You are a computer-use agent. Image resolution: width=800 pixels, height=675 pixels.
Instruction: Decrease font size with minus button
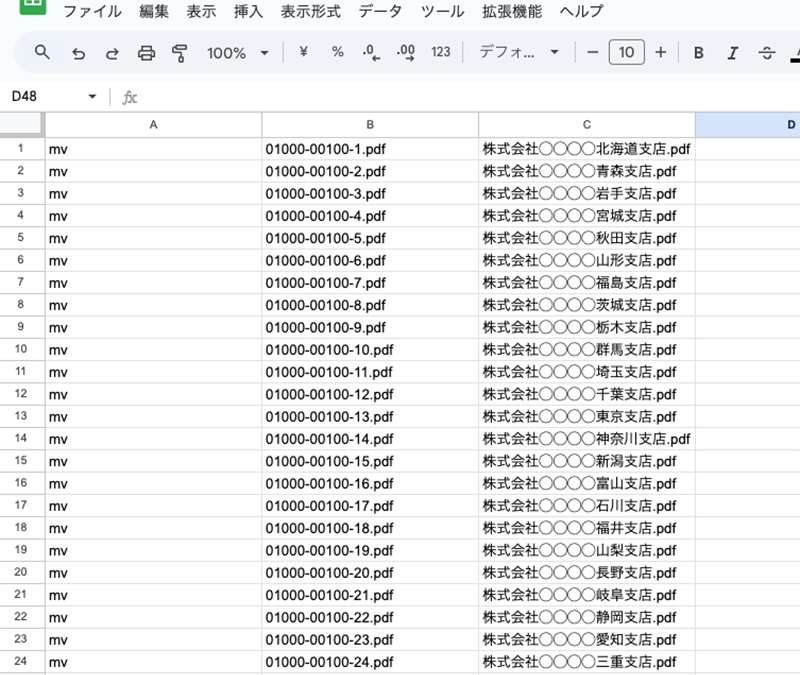593,52
